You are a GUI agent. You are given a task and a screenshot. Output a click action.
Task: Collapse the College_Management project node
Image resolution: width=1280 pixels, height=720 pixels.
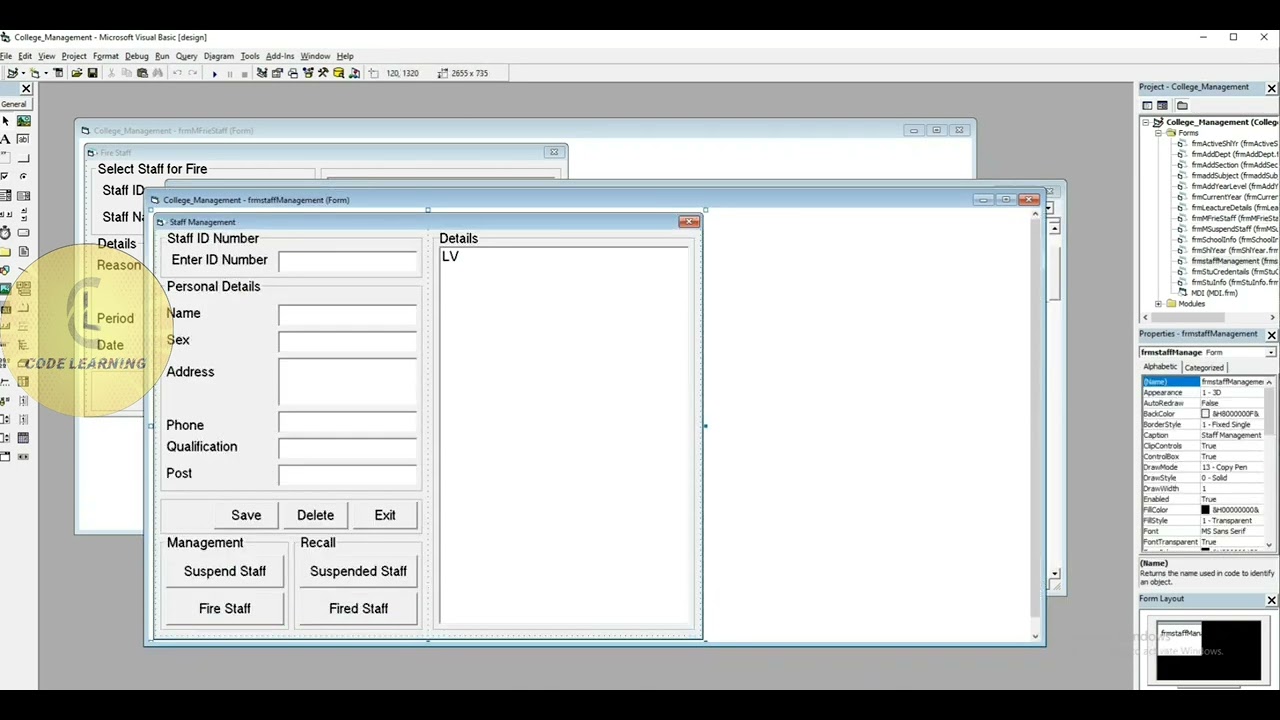tap(1146, 122)
